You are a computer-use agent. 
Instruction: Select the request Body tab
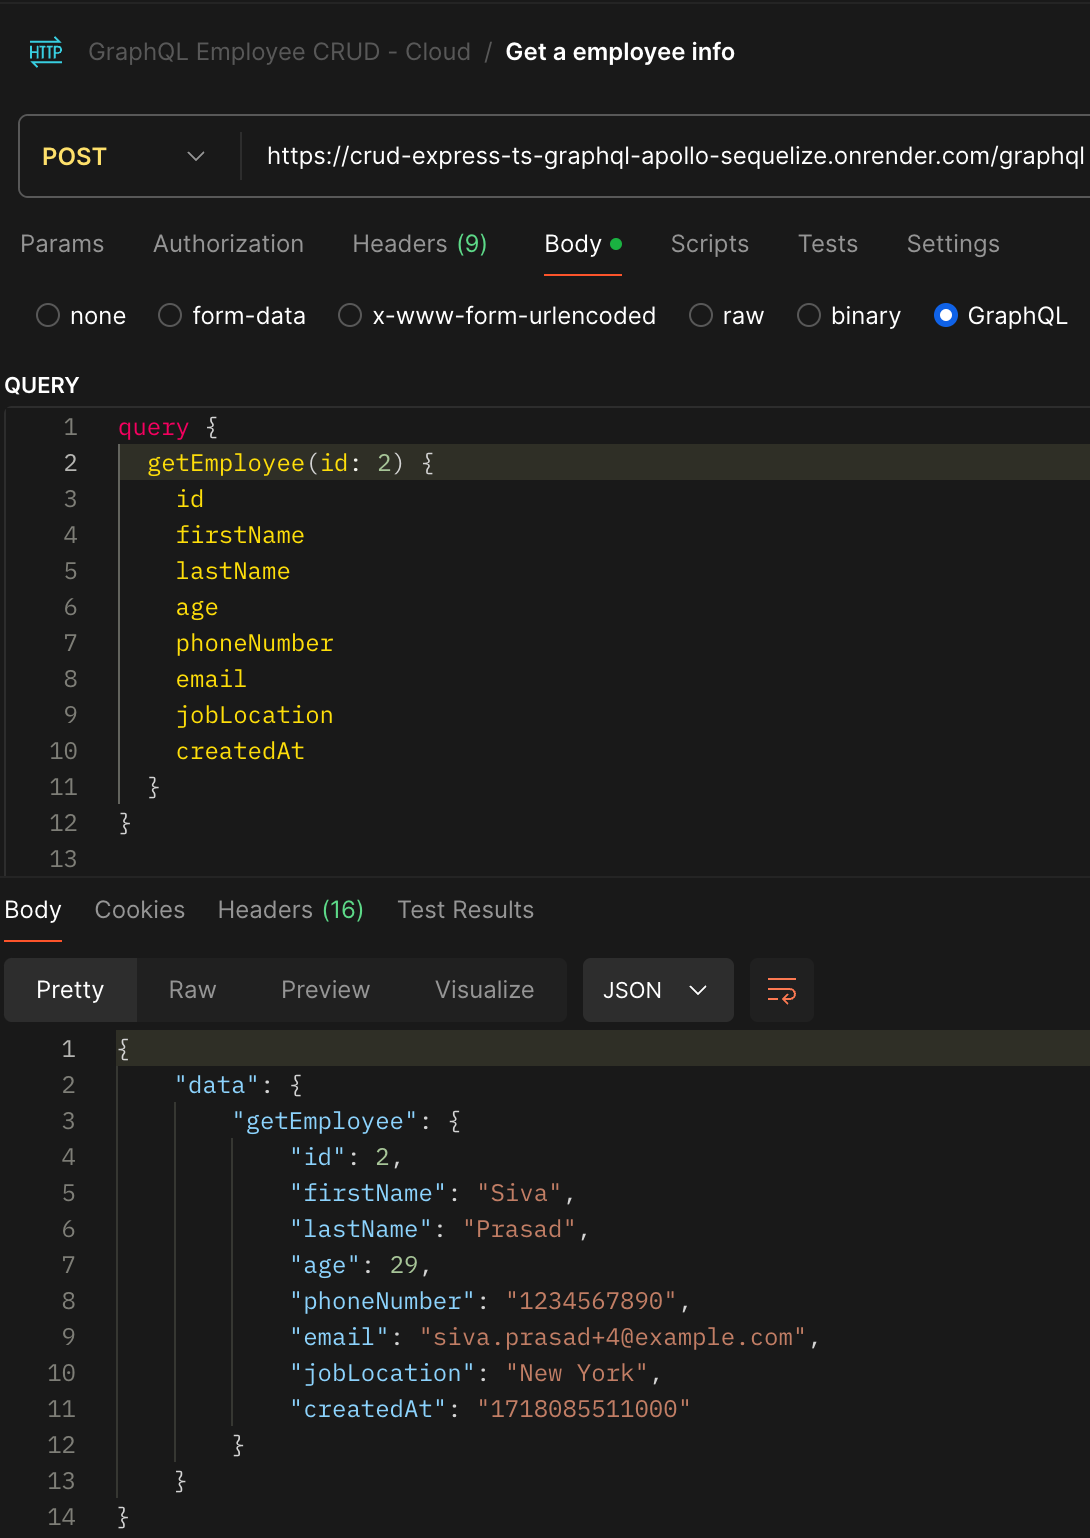point(583,244)
